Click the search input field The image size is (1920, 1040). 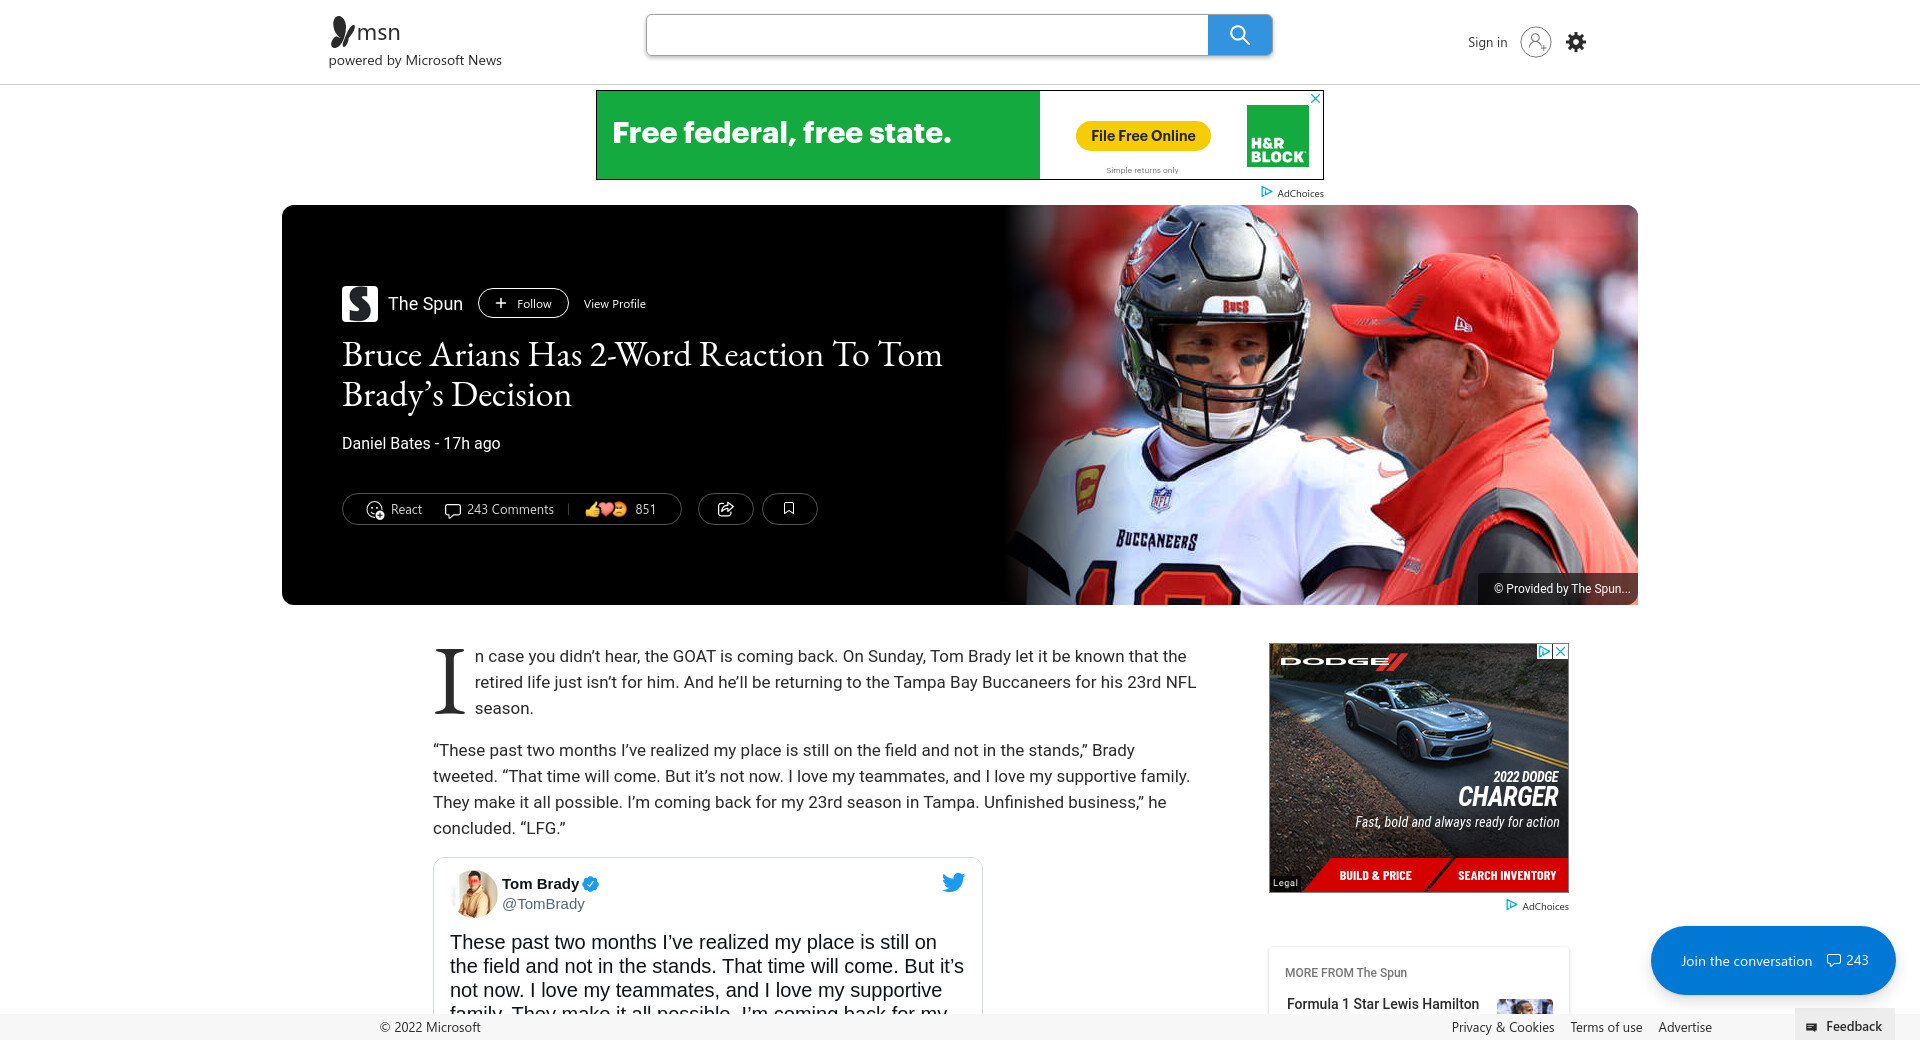click(926, 35)
